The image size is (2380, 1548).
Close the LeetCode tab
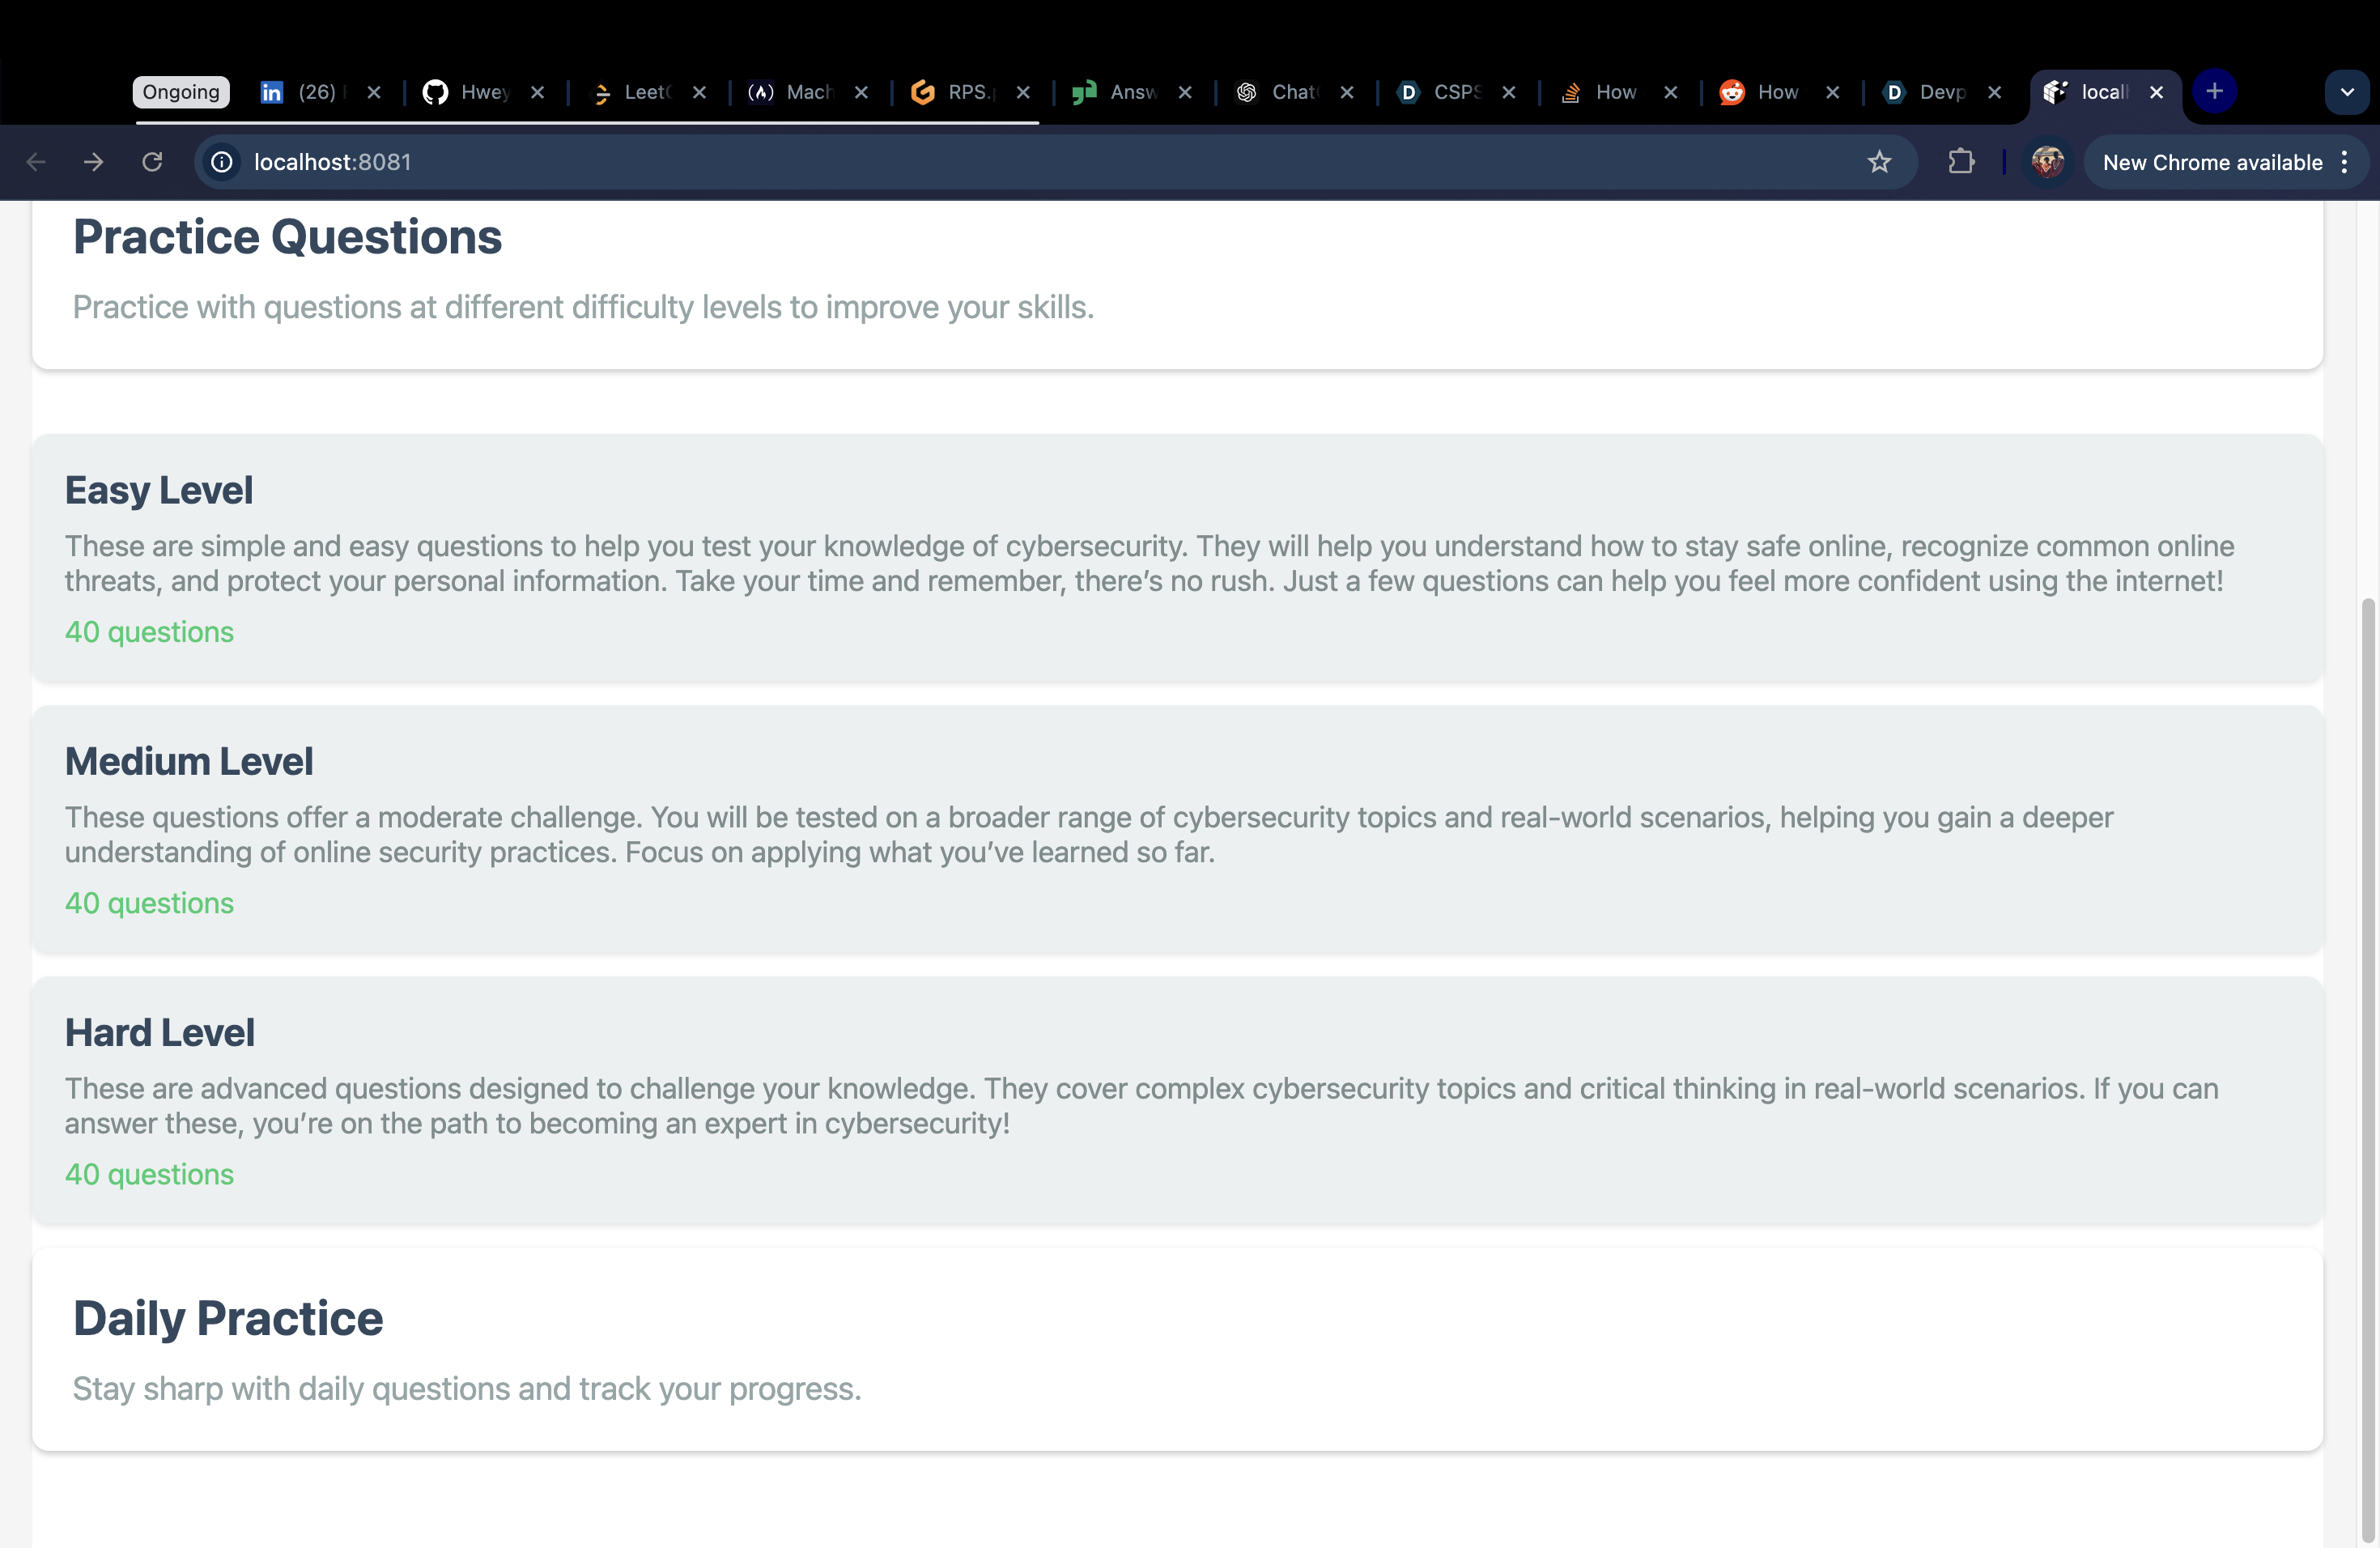tap(699, 92)
